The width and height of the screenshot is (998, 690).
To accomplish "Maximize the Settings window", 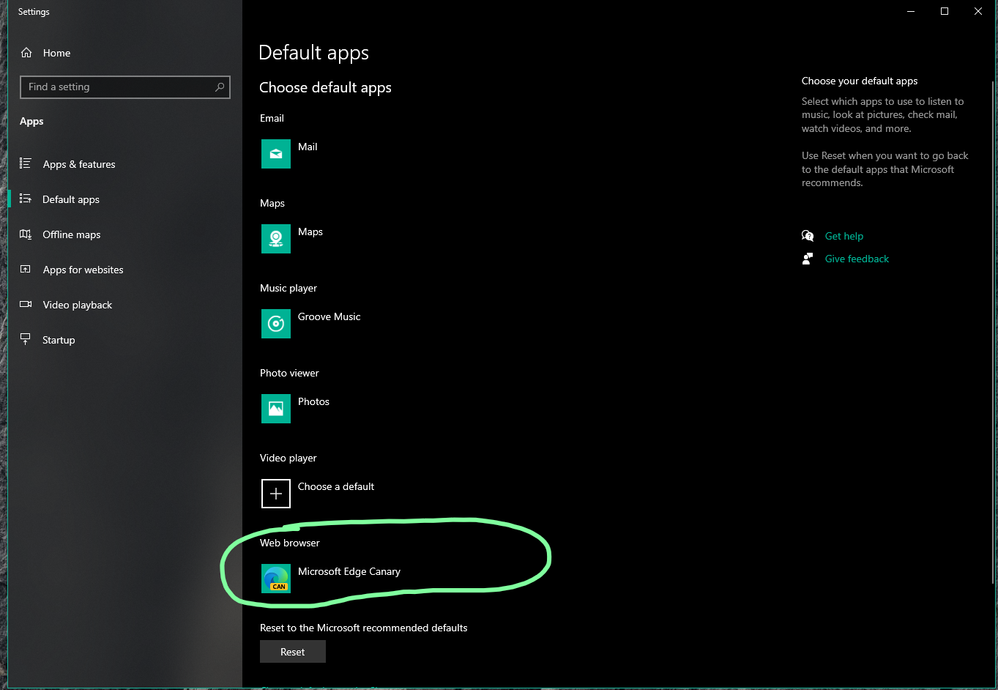I will click(945, 11).
